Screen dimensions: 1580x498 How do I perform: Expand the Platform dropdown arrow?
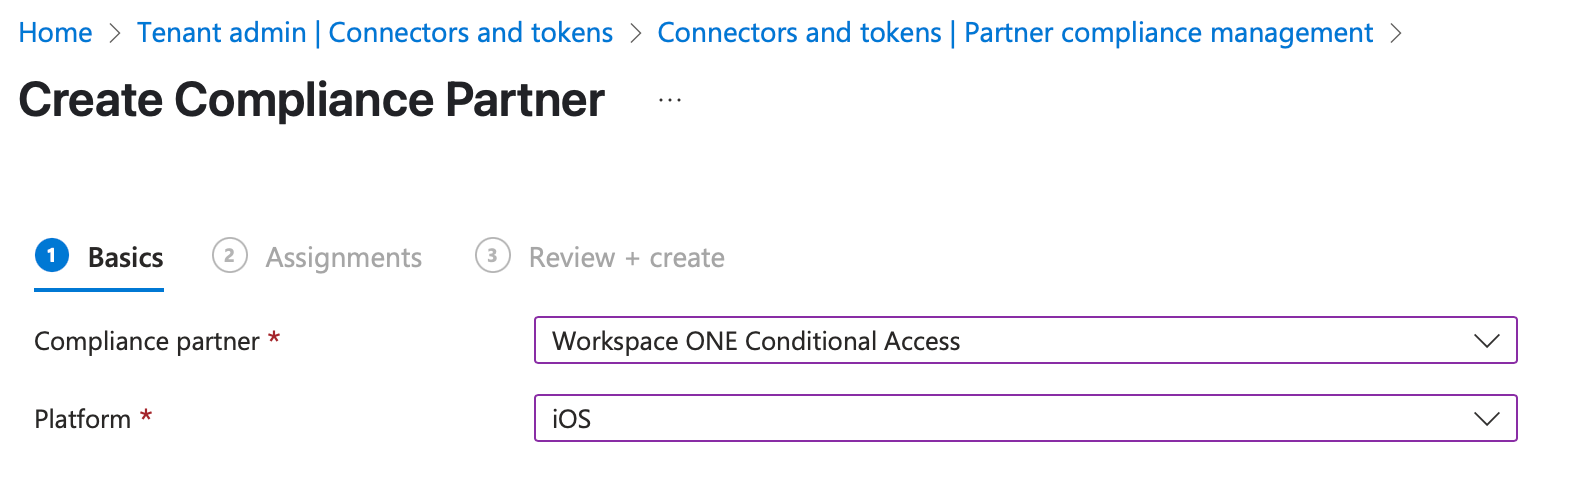pos(1487,419)
